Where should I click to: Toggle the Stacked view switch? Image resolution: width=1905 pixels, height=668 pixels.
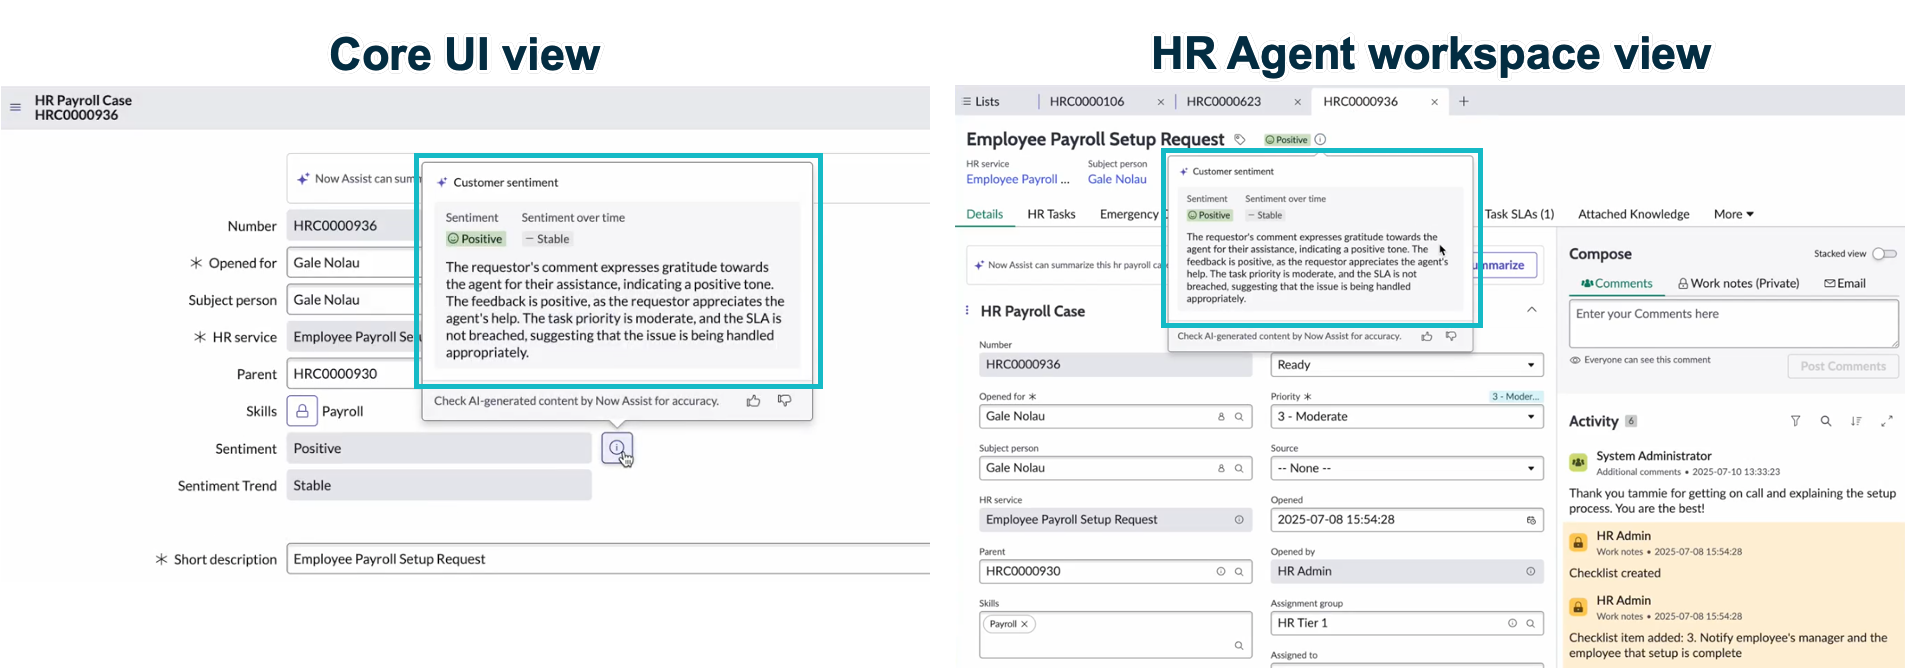[x=1884, y=254]
